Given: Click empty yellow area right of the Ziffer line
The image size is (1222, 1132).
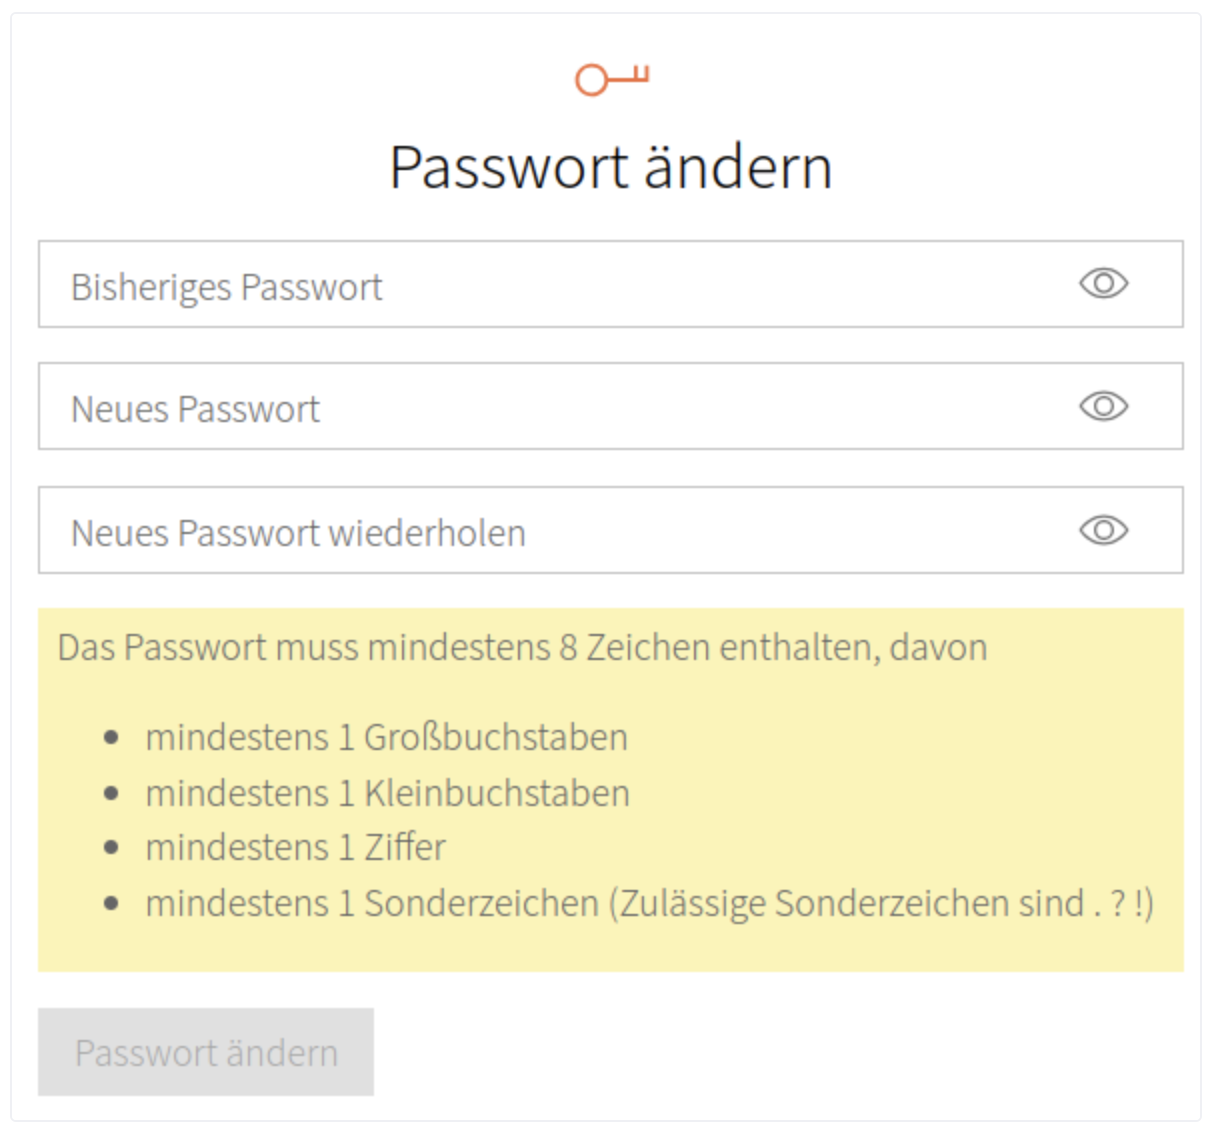Looking at the screenshot, I should [800, 848].
